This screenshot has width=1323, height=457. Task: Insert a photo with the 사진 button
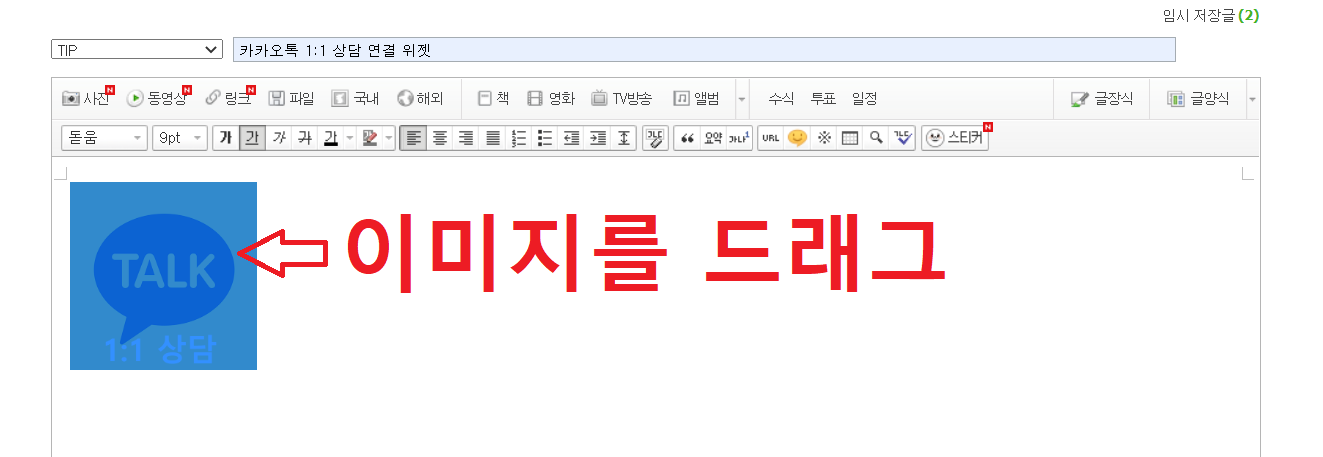point(87,98)
